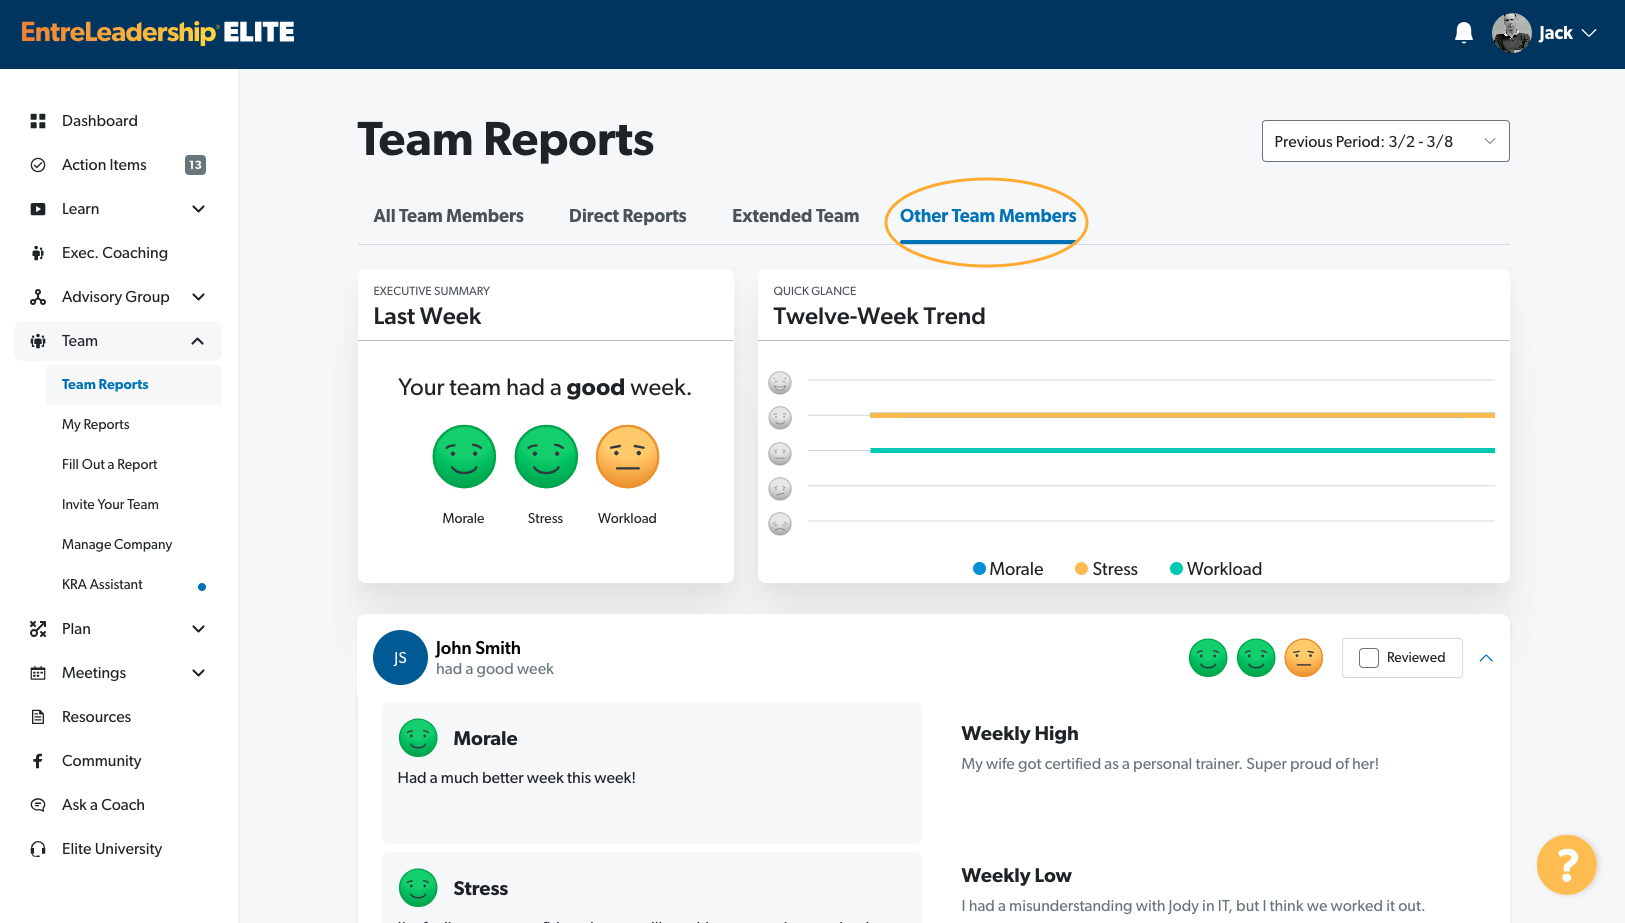1625x923 pixels.
Task: Expand the Advisory Group chevron
Action: coord(198,297)
